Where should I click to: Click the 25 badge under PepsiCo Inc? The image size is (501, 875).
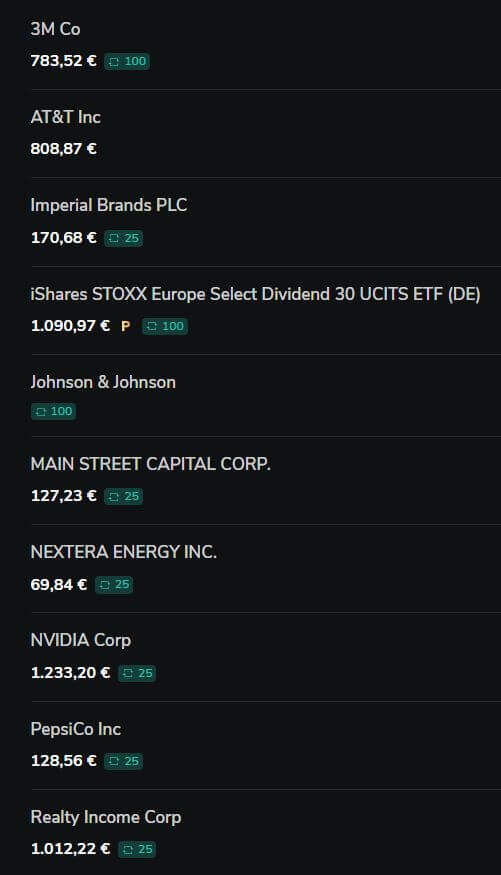click(123, 762)
